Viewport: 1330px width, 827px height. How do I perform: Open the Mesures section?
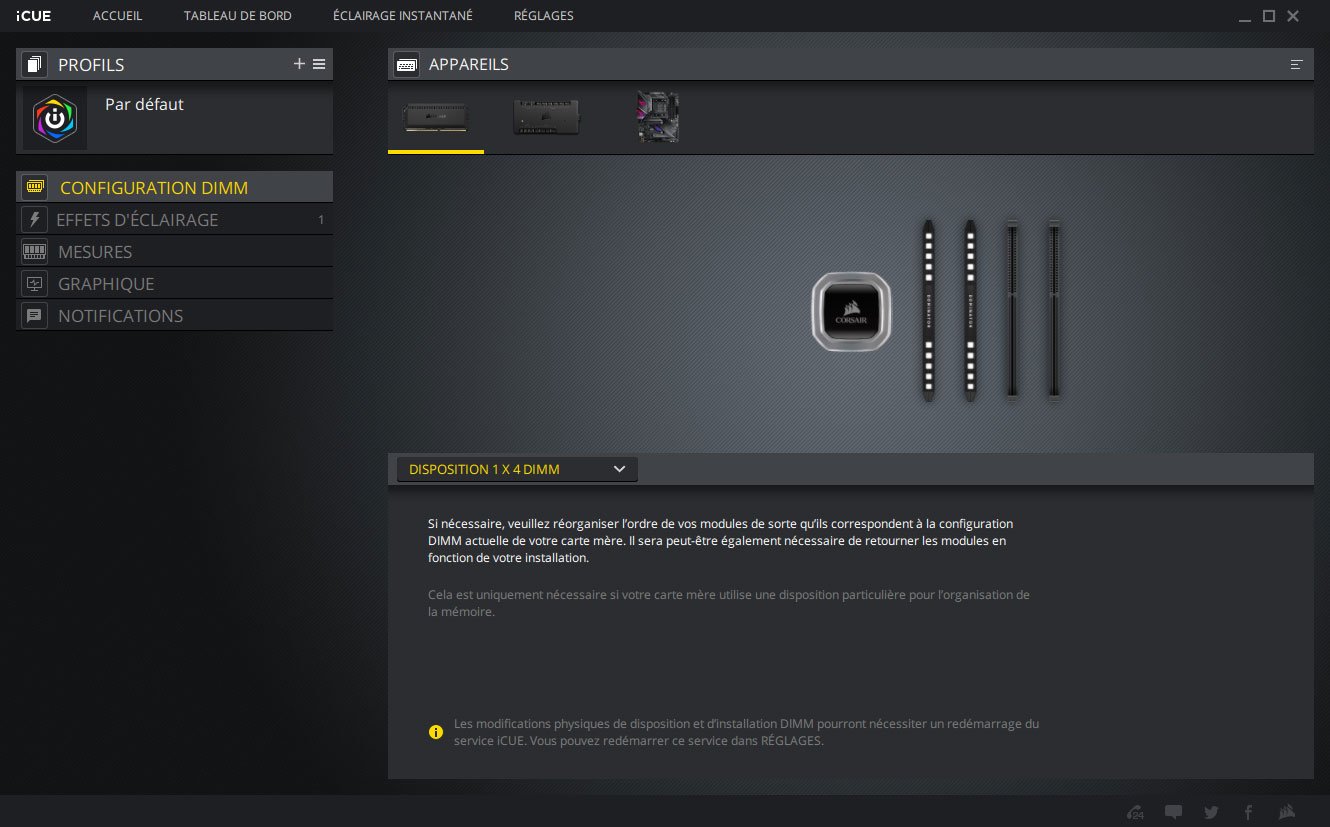pyautogui.click(x=175, y=251)
